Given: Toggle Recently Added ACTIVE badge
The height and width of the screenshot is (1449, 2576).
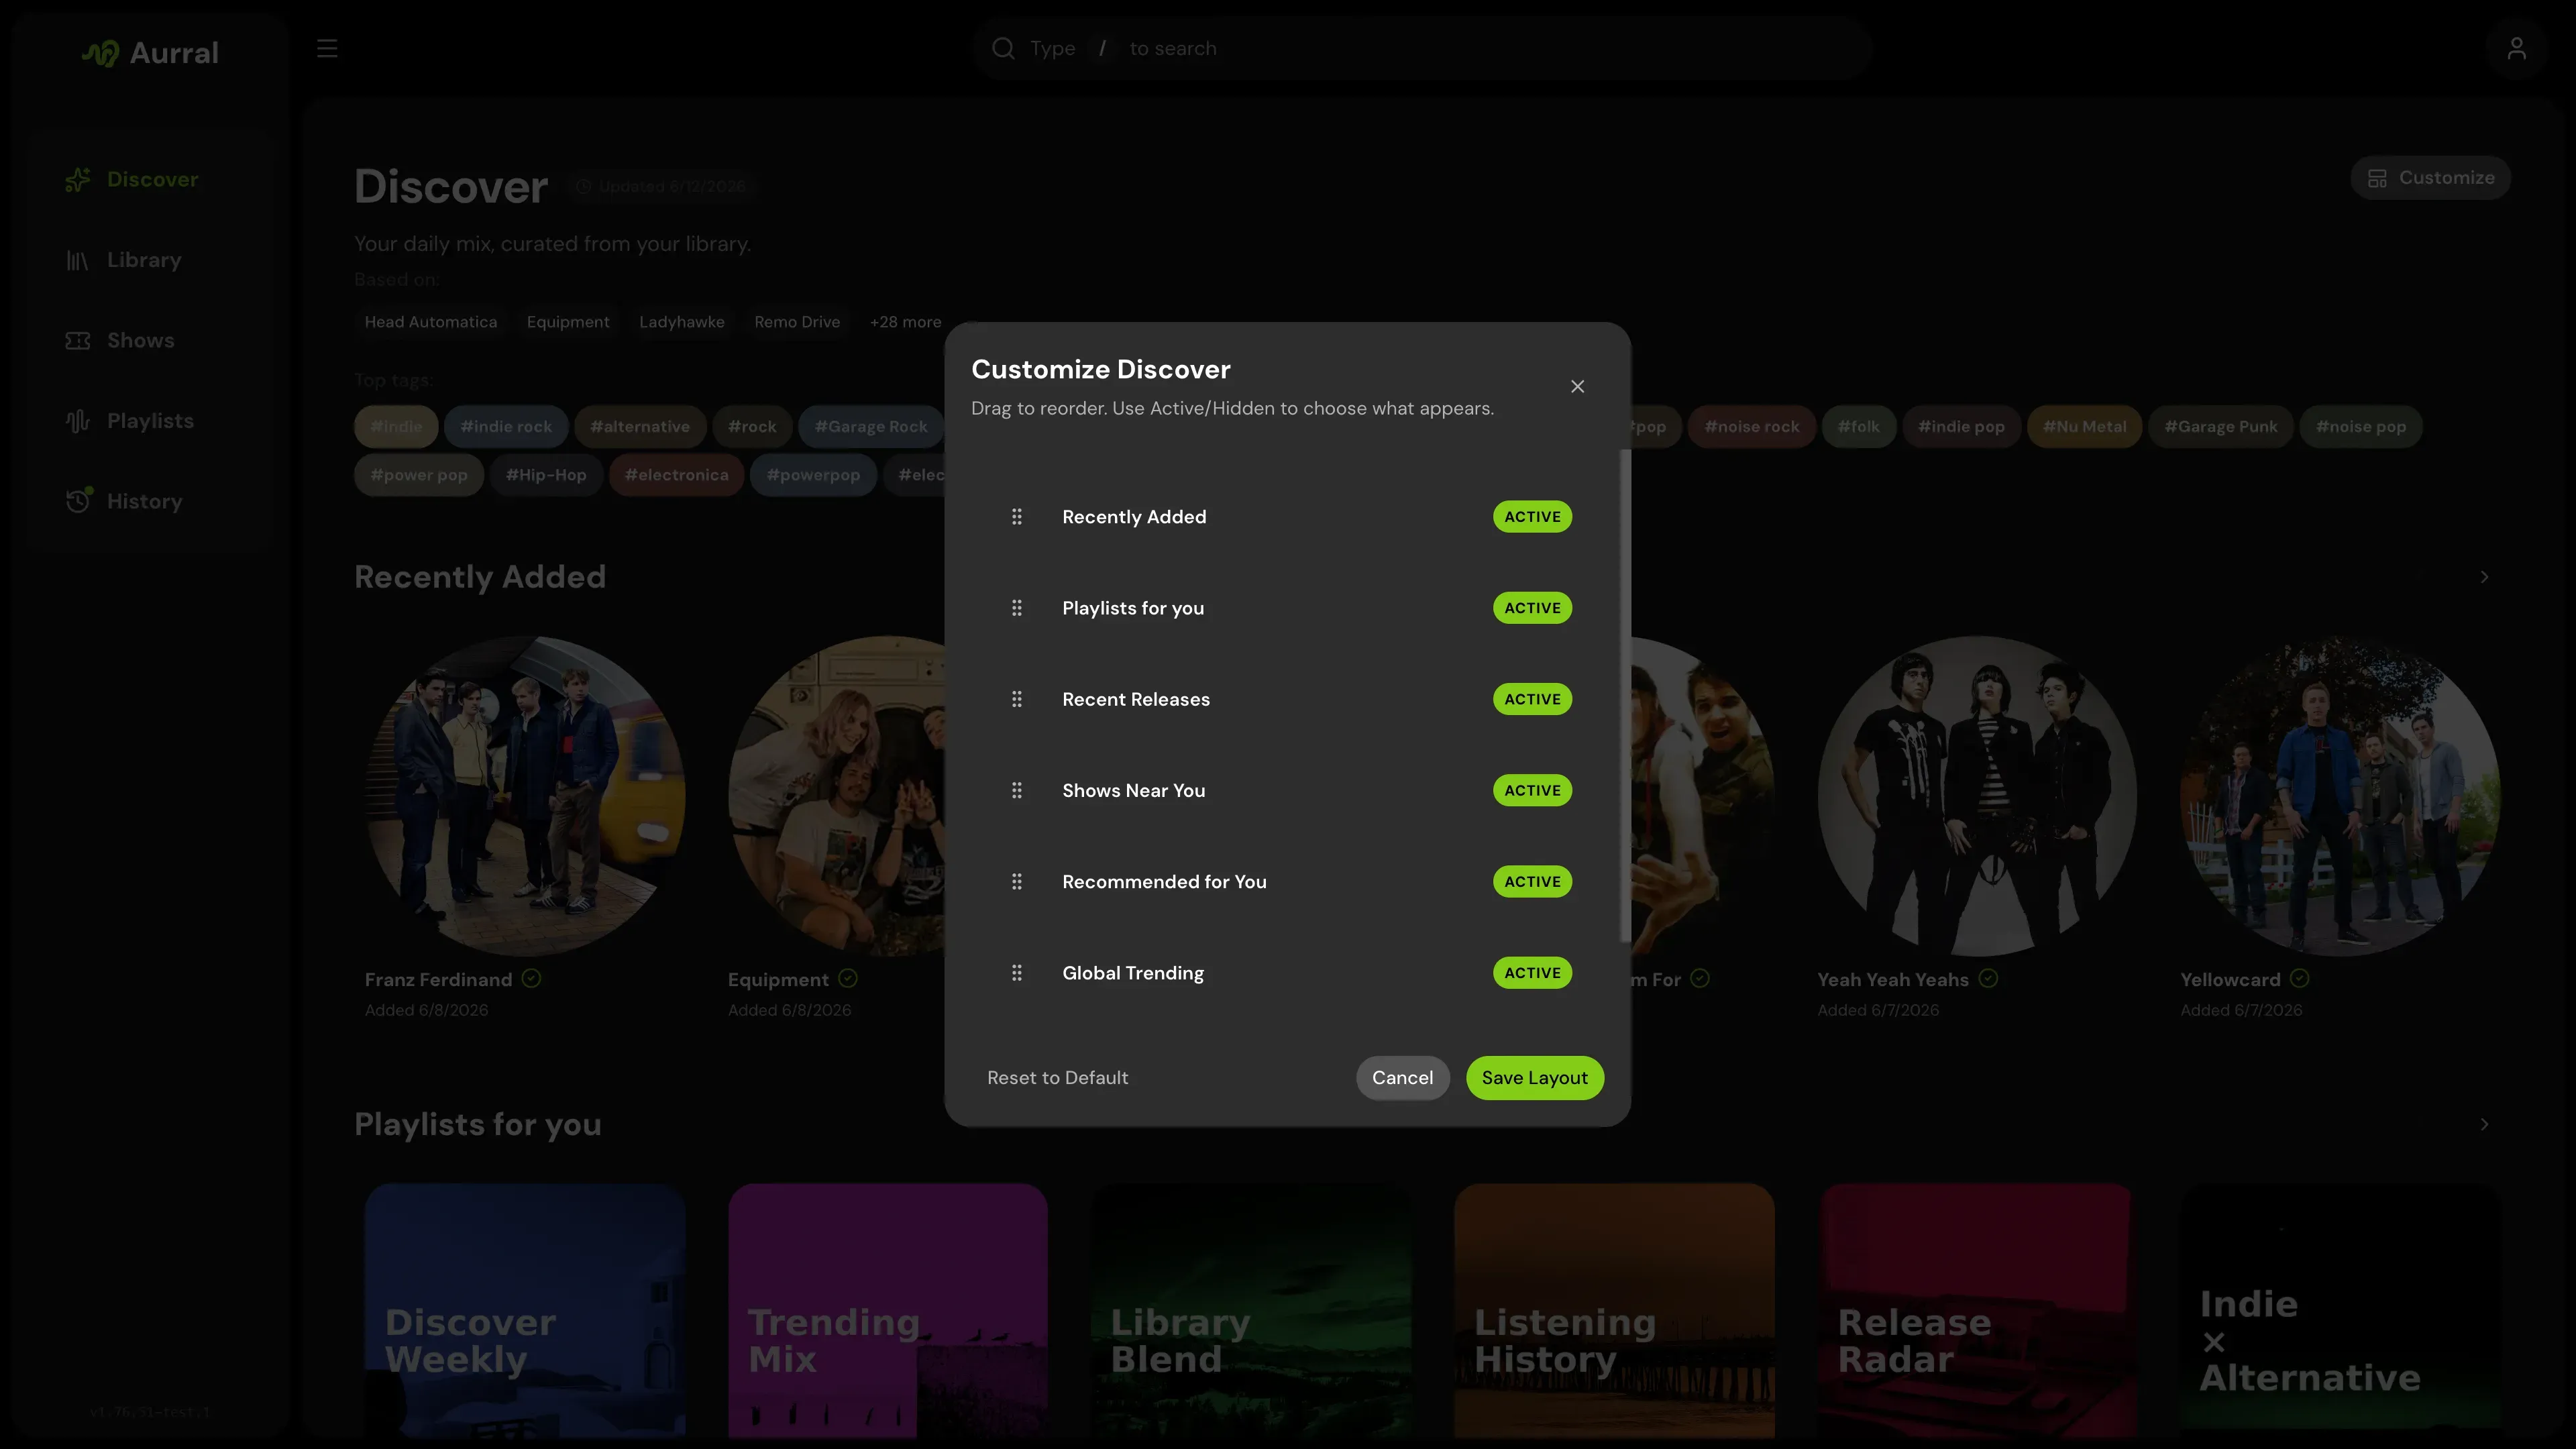Looking at the screenshot, I should [1532, 517].
